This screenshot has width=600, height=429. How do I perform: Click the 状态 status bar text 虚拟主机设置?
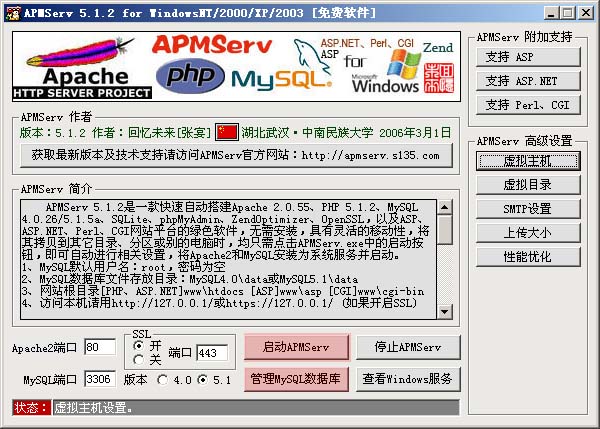point(93,408)
